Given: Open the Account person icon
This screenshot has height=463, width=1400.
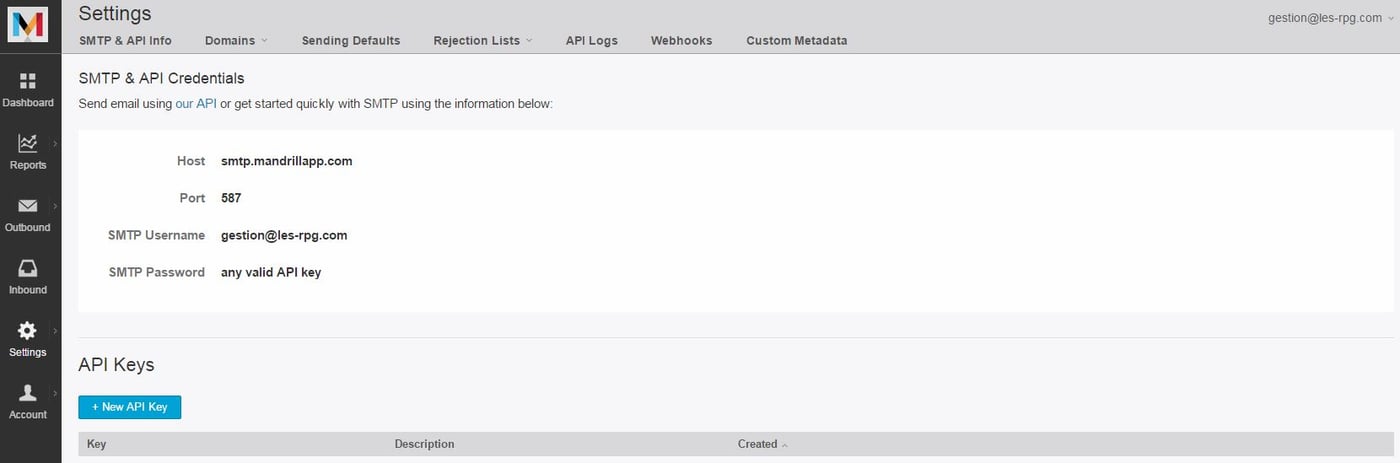Looking at the screenshot, I should click(x=28, y=393).
